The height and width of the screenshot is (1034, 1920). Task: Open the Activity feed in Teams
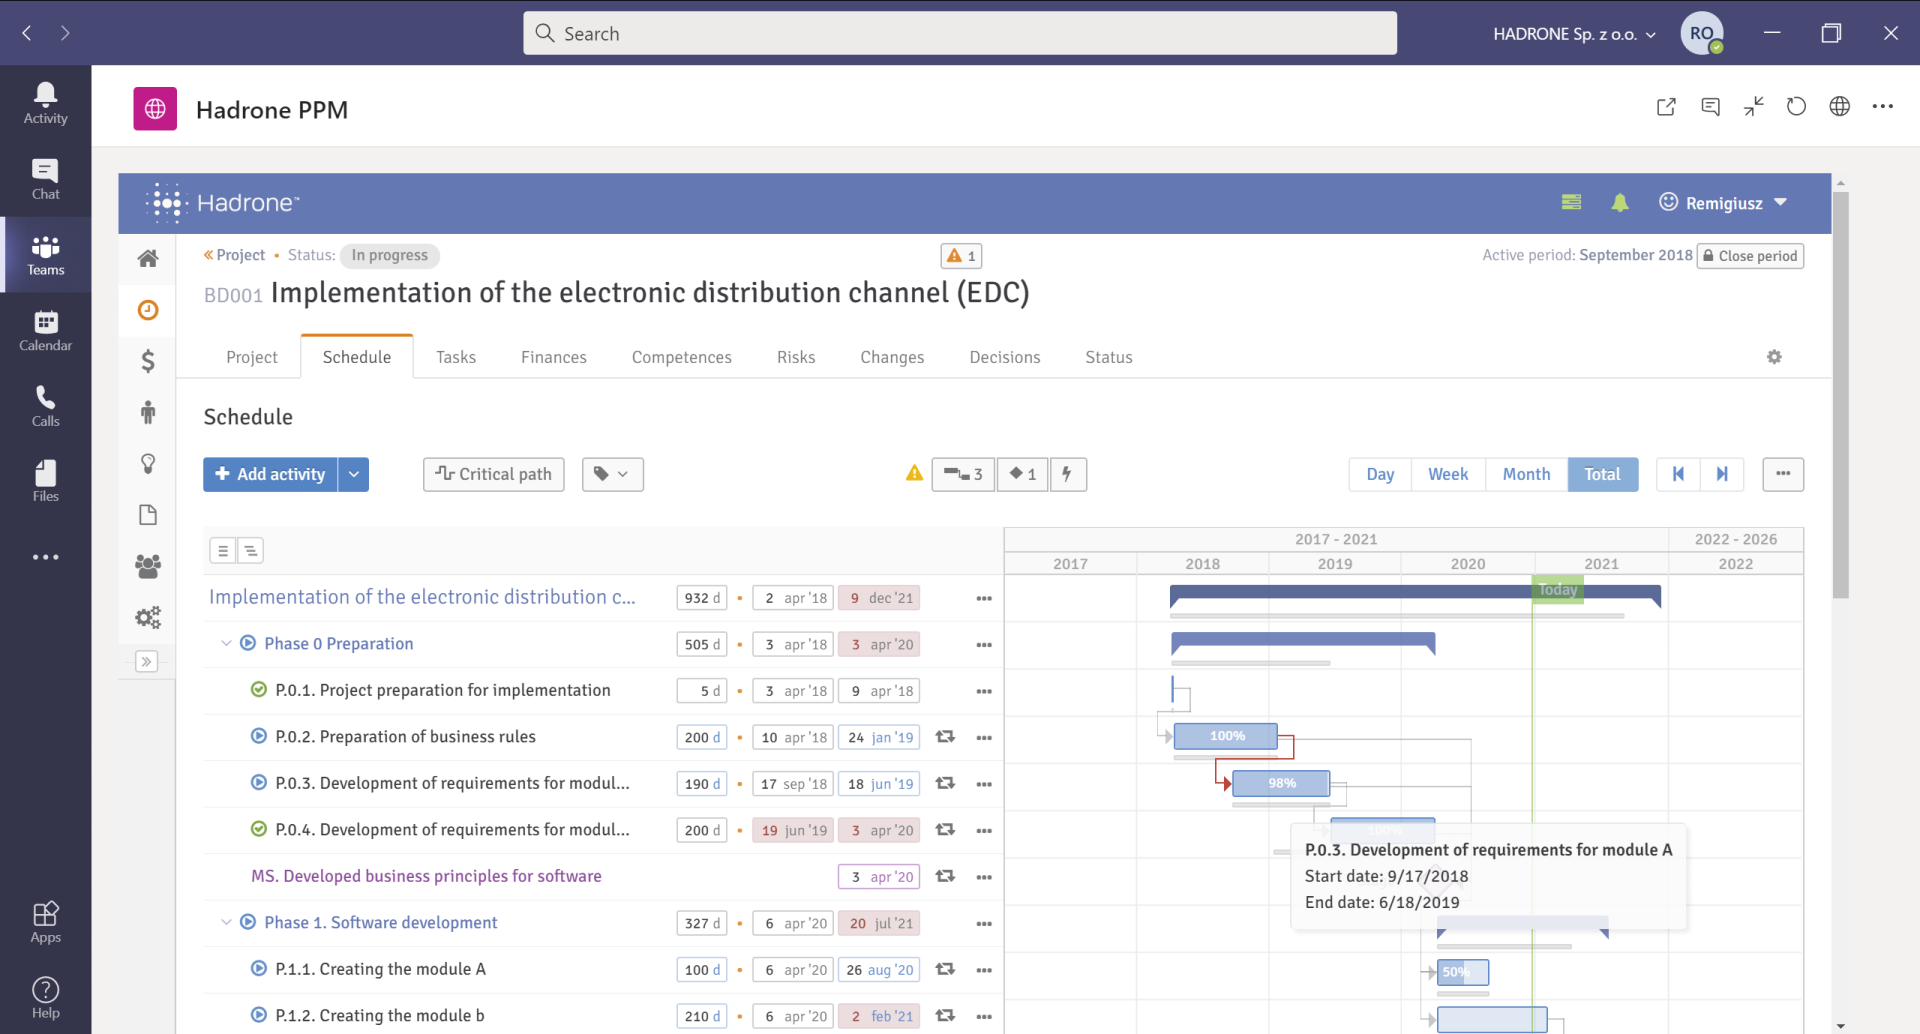[x=45, y=104]
